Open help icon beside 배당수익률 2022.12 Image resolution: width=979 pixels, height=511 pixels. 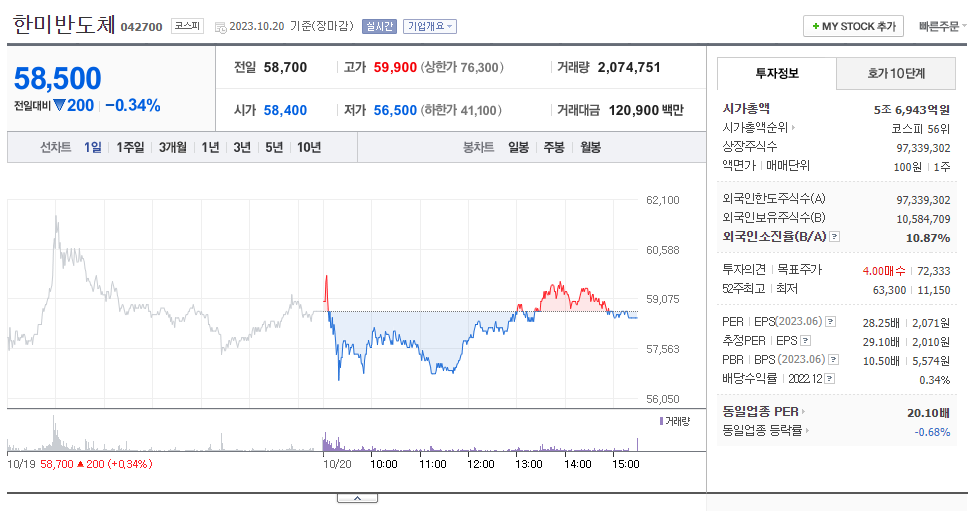click(x=829, y=379)
